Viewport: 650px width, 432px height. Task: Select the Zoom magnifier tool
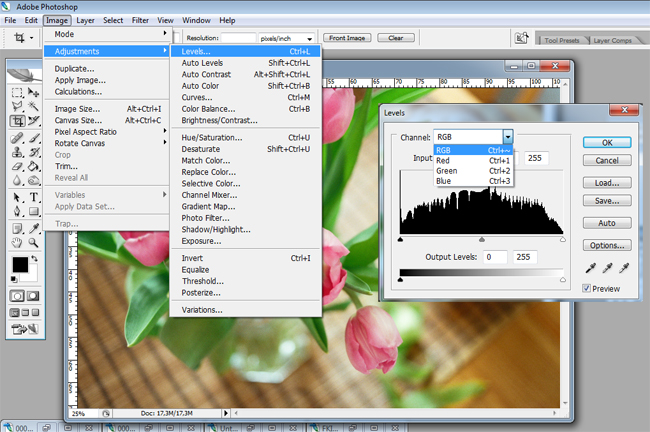(34, 242)
